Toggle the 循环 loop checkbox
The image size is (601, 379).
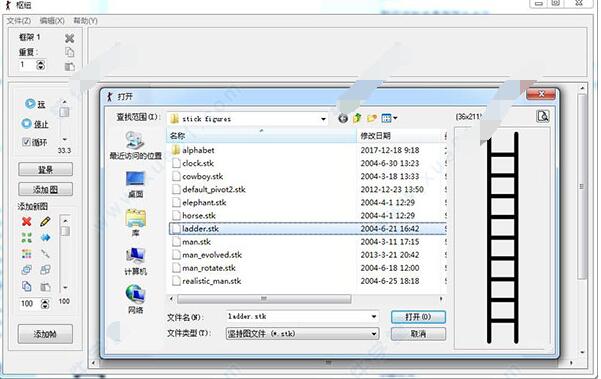(x=26, y=142)
